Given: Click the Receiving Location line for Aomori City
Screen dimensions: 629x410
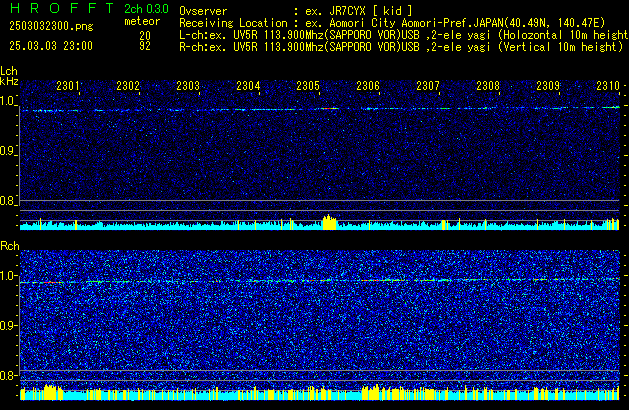Looking at the screenshot, I should click(392, 23).
